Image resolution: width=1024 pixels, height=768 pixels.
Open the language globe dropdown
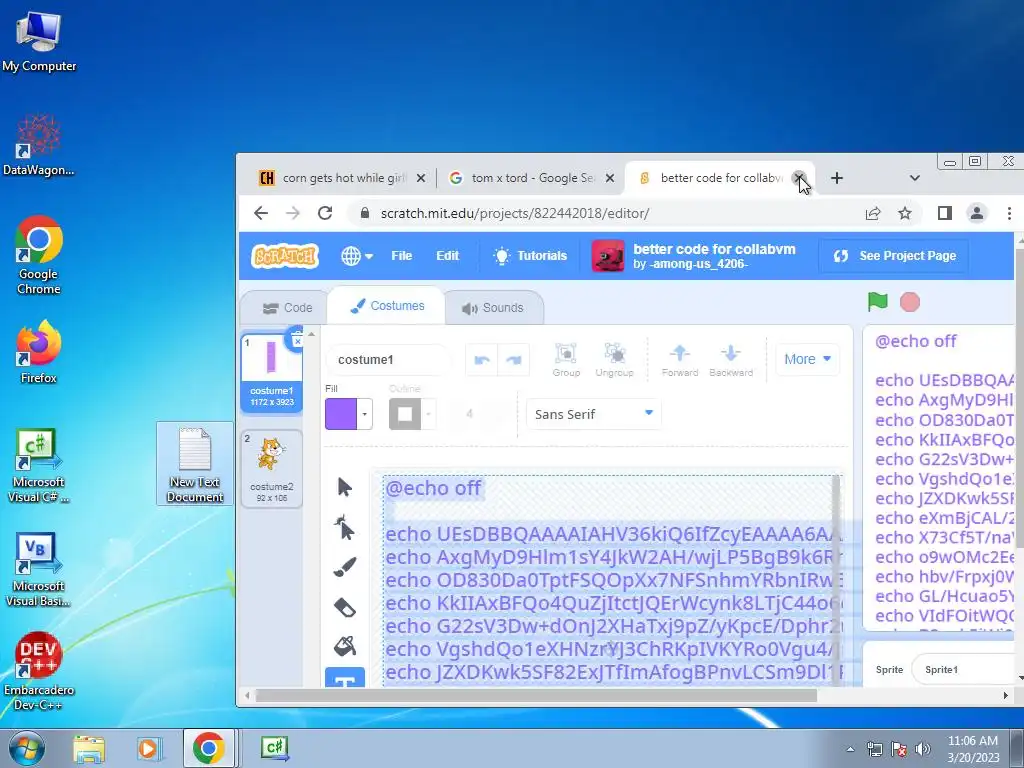point(357,256)
